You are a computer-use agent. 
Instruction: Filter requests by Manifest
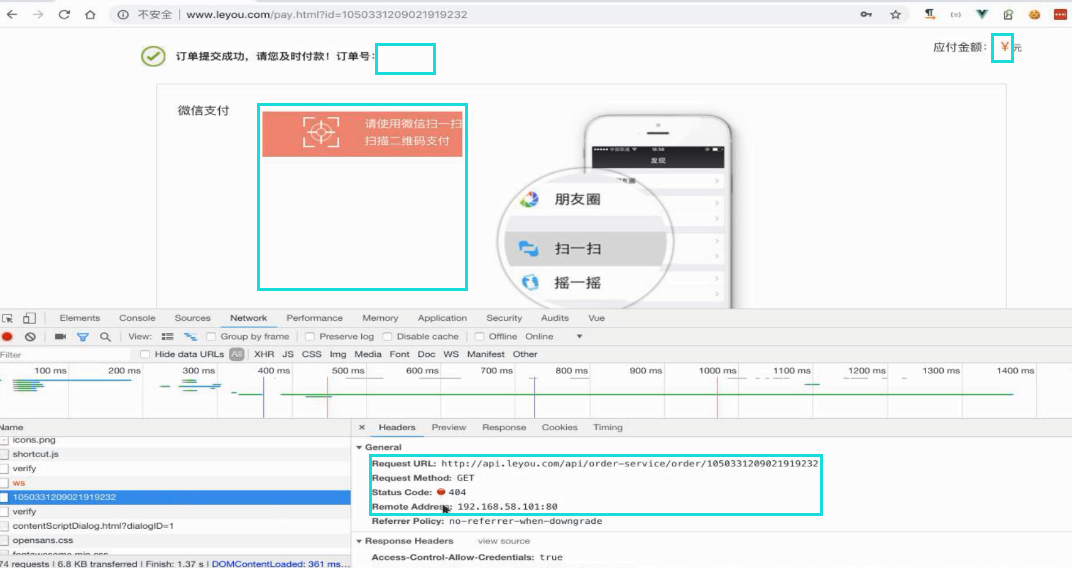point(485,354)
